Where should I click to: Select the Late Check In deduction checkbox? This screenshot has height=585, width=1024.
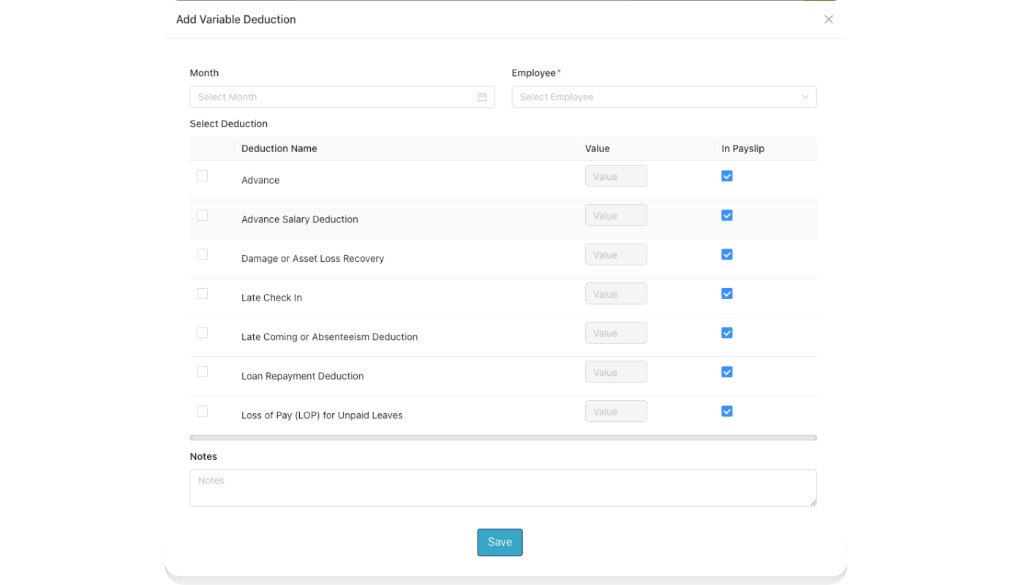click(202, 293)
